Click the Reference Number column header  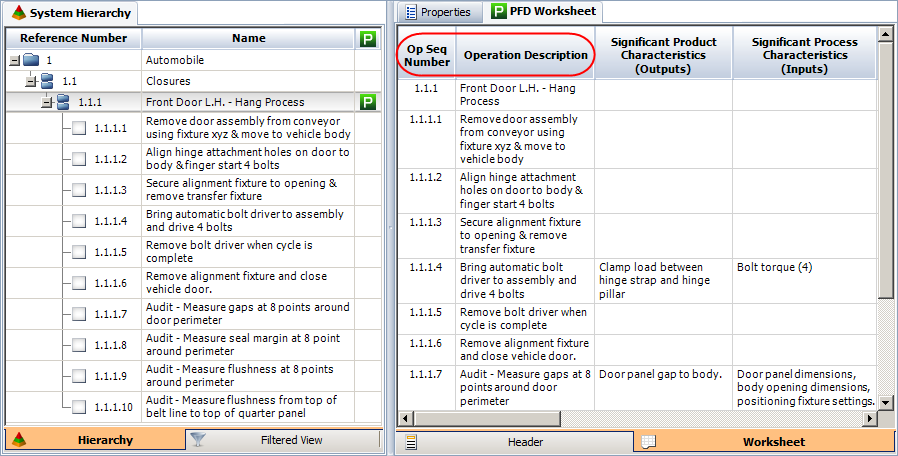[73, 38]
